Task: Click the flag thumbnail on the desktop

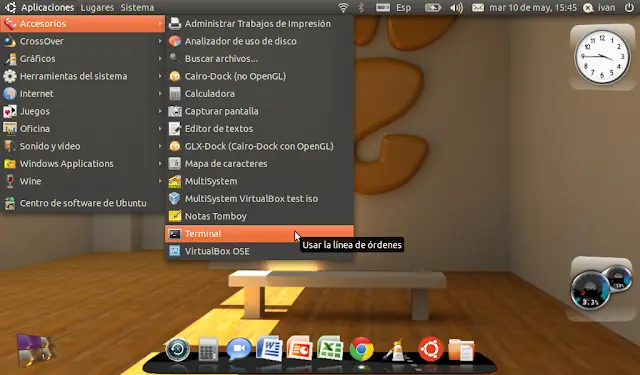Action: click(36, 349)
